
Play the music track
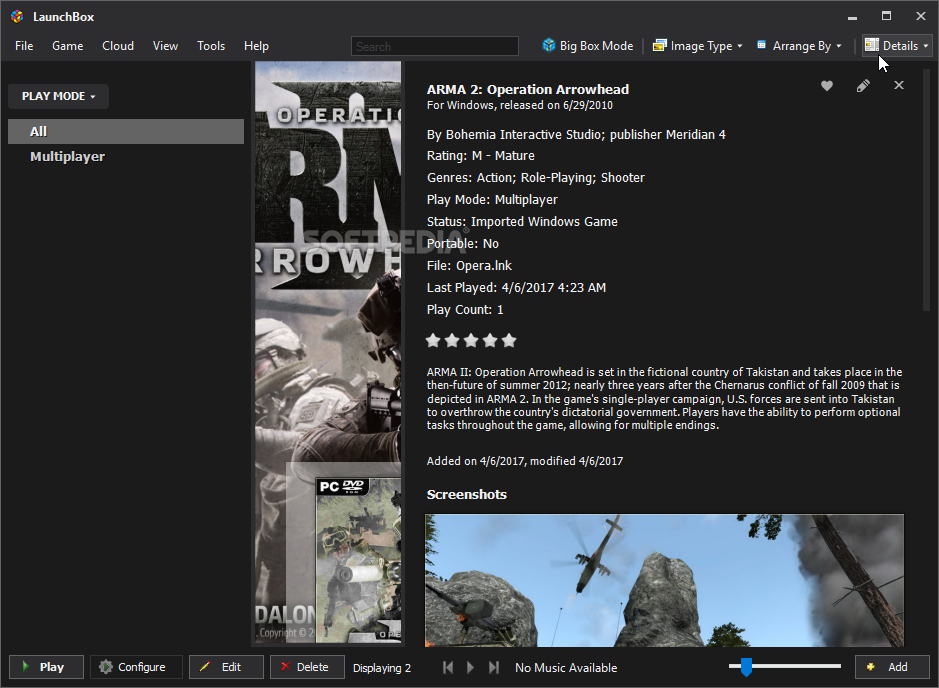471,668
